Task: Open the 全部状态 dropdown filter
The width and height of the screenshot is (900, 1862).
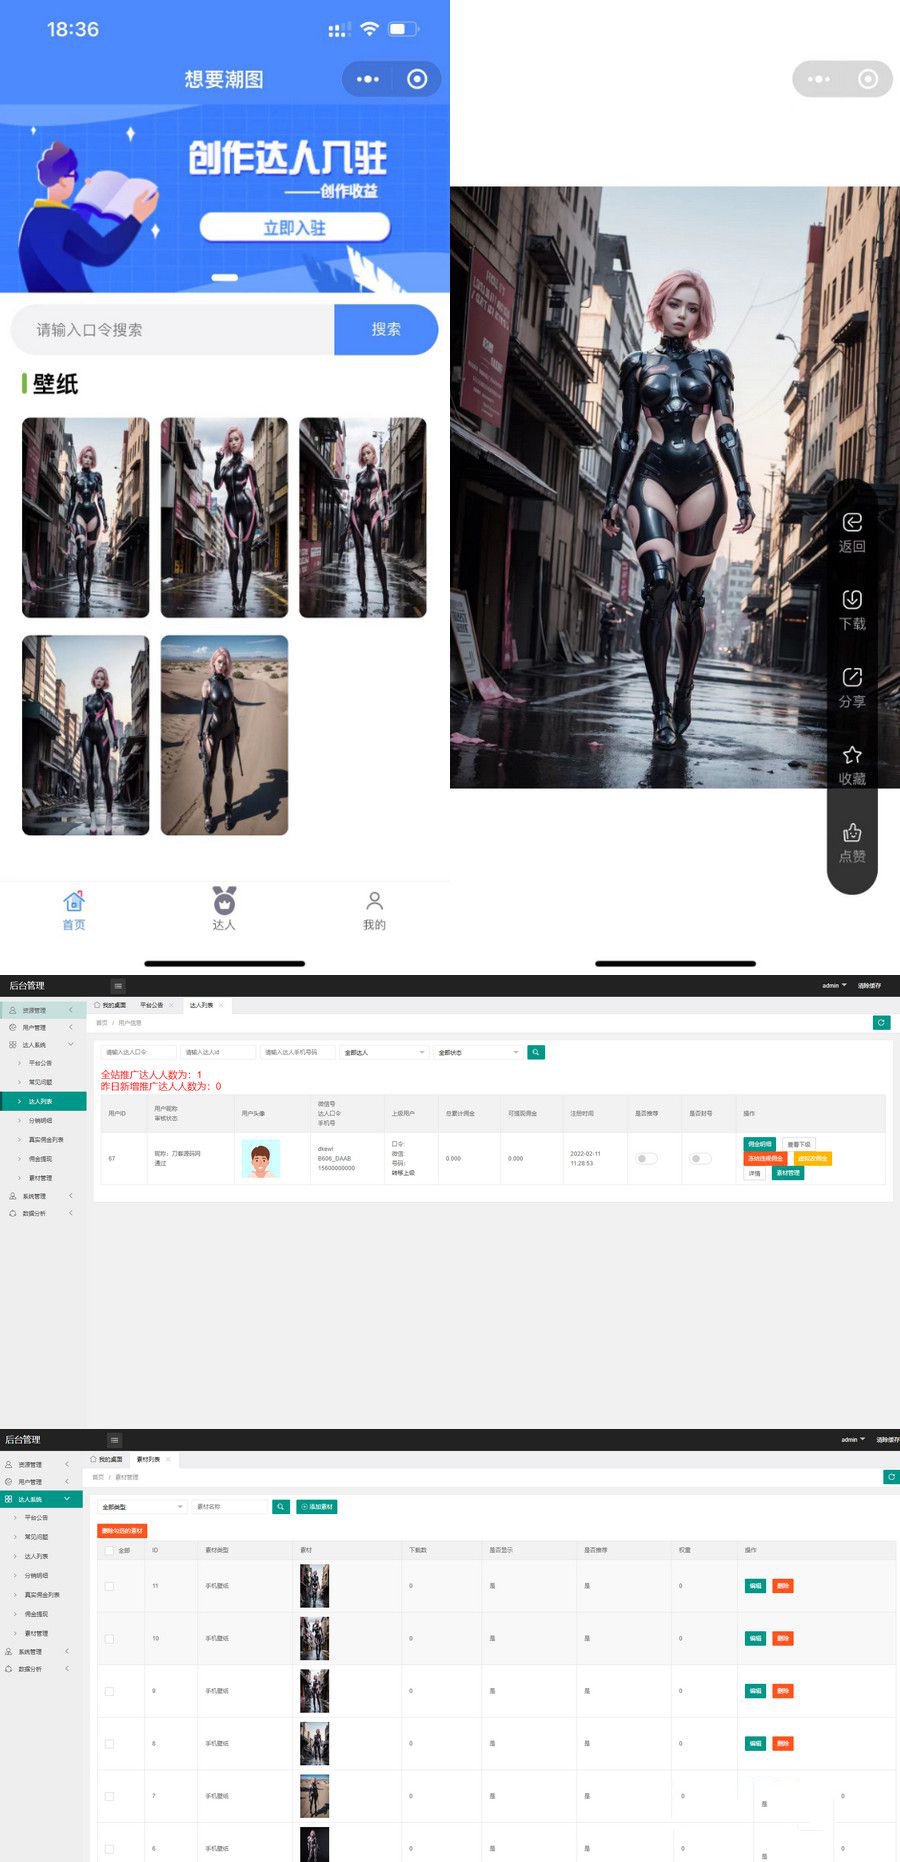Action: 479,1052
